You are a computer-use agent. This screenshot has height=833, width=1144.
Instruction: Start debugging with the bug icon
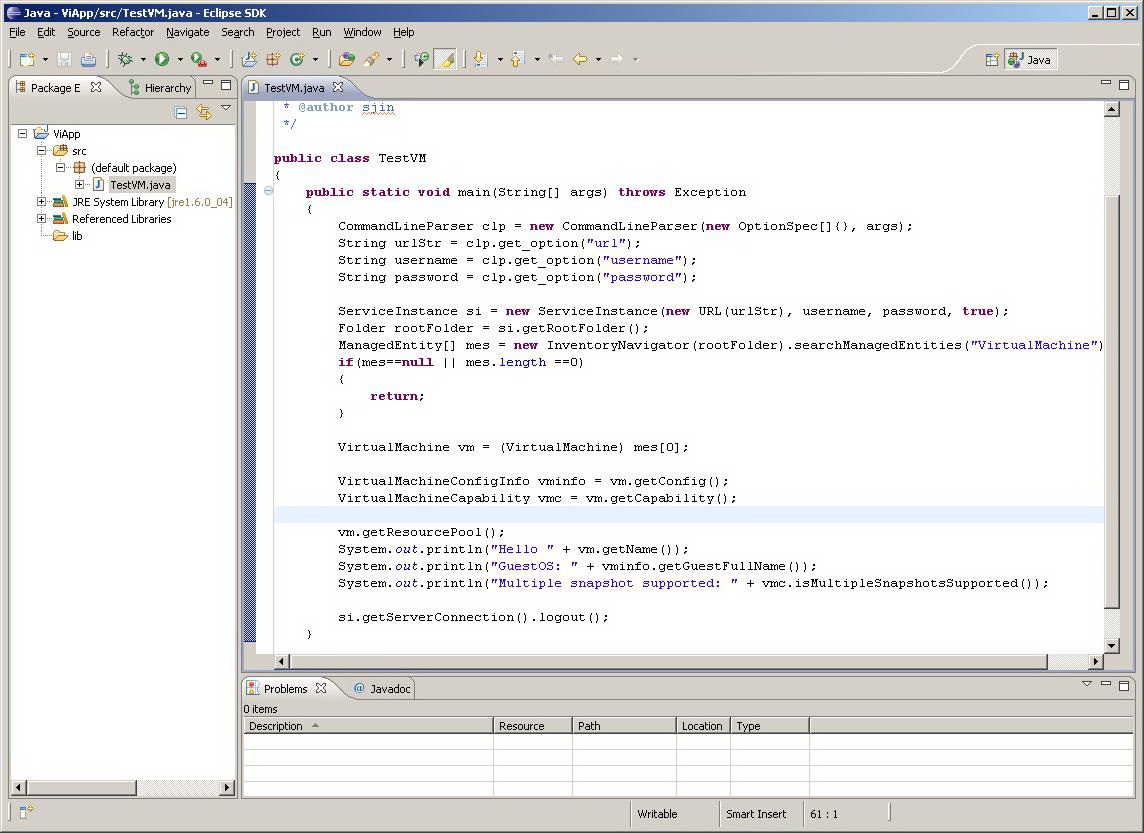coord(125,59)
